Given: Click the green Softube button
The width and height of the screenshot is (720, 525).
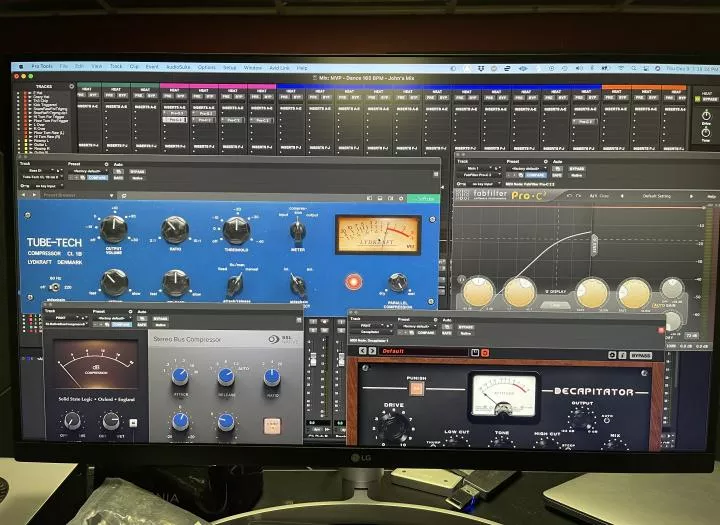Looking at the screenshot, I should point(423,198).
